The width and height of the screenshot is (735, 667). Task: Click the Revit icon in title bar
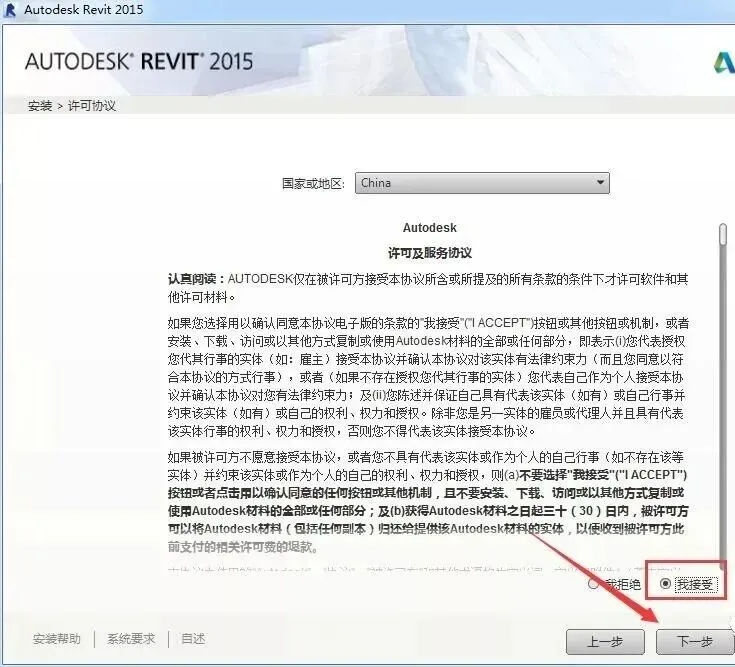pyautogui.click(x=9, y=9)
